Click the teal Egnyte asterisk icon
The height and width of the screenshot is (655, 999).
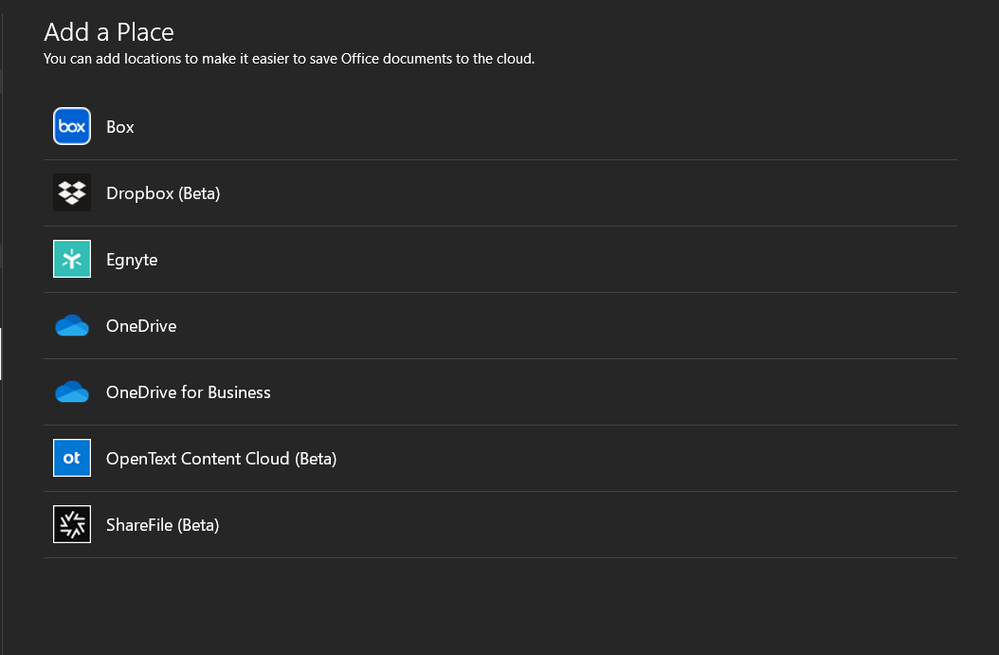click(x=72, y=259)
